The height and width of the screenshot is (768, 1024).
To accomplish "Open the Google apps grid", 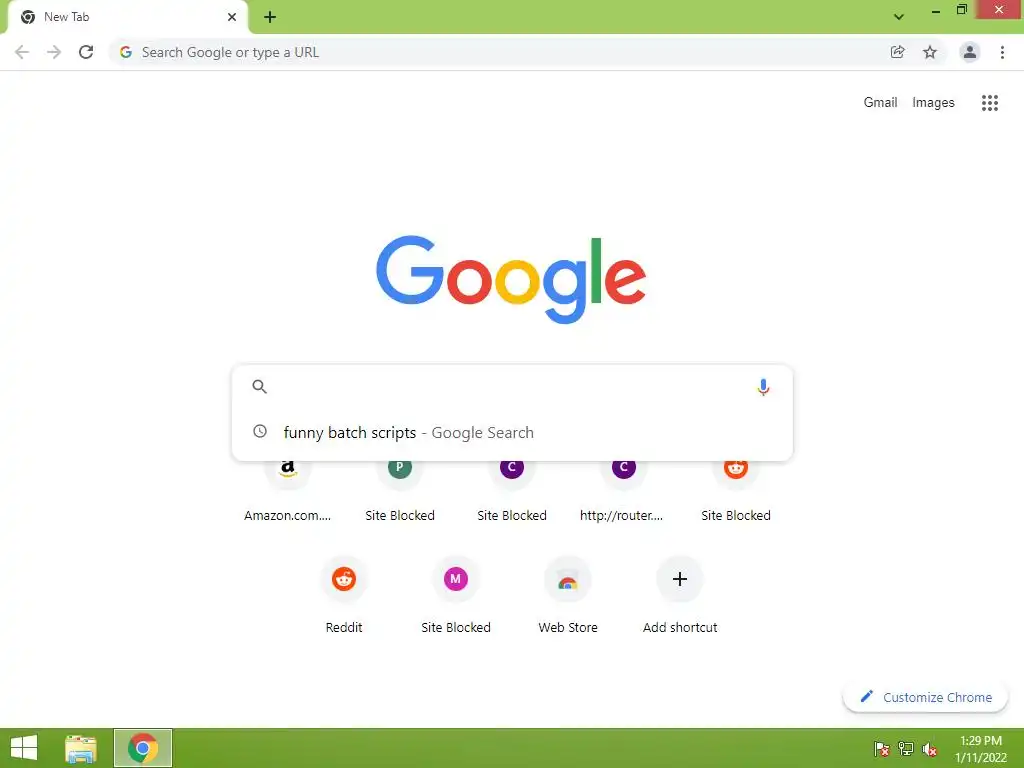I will [990, 103].
